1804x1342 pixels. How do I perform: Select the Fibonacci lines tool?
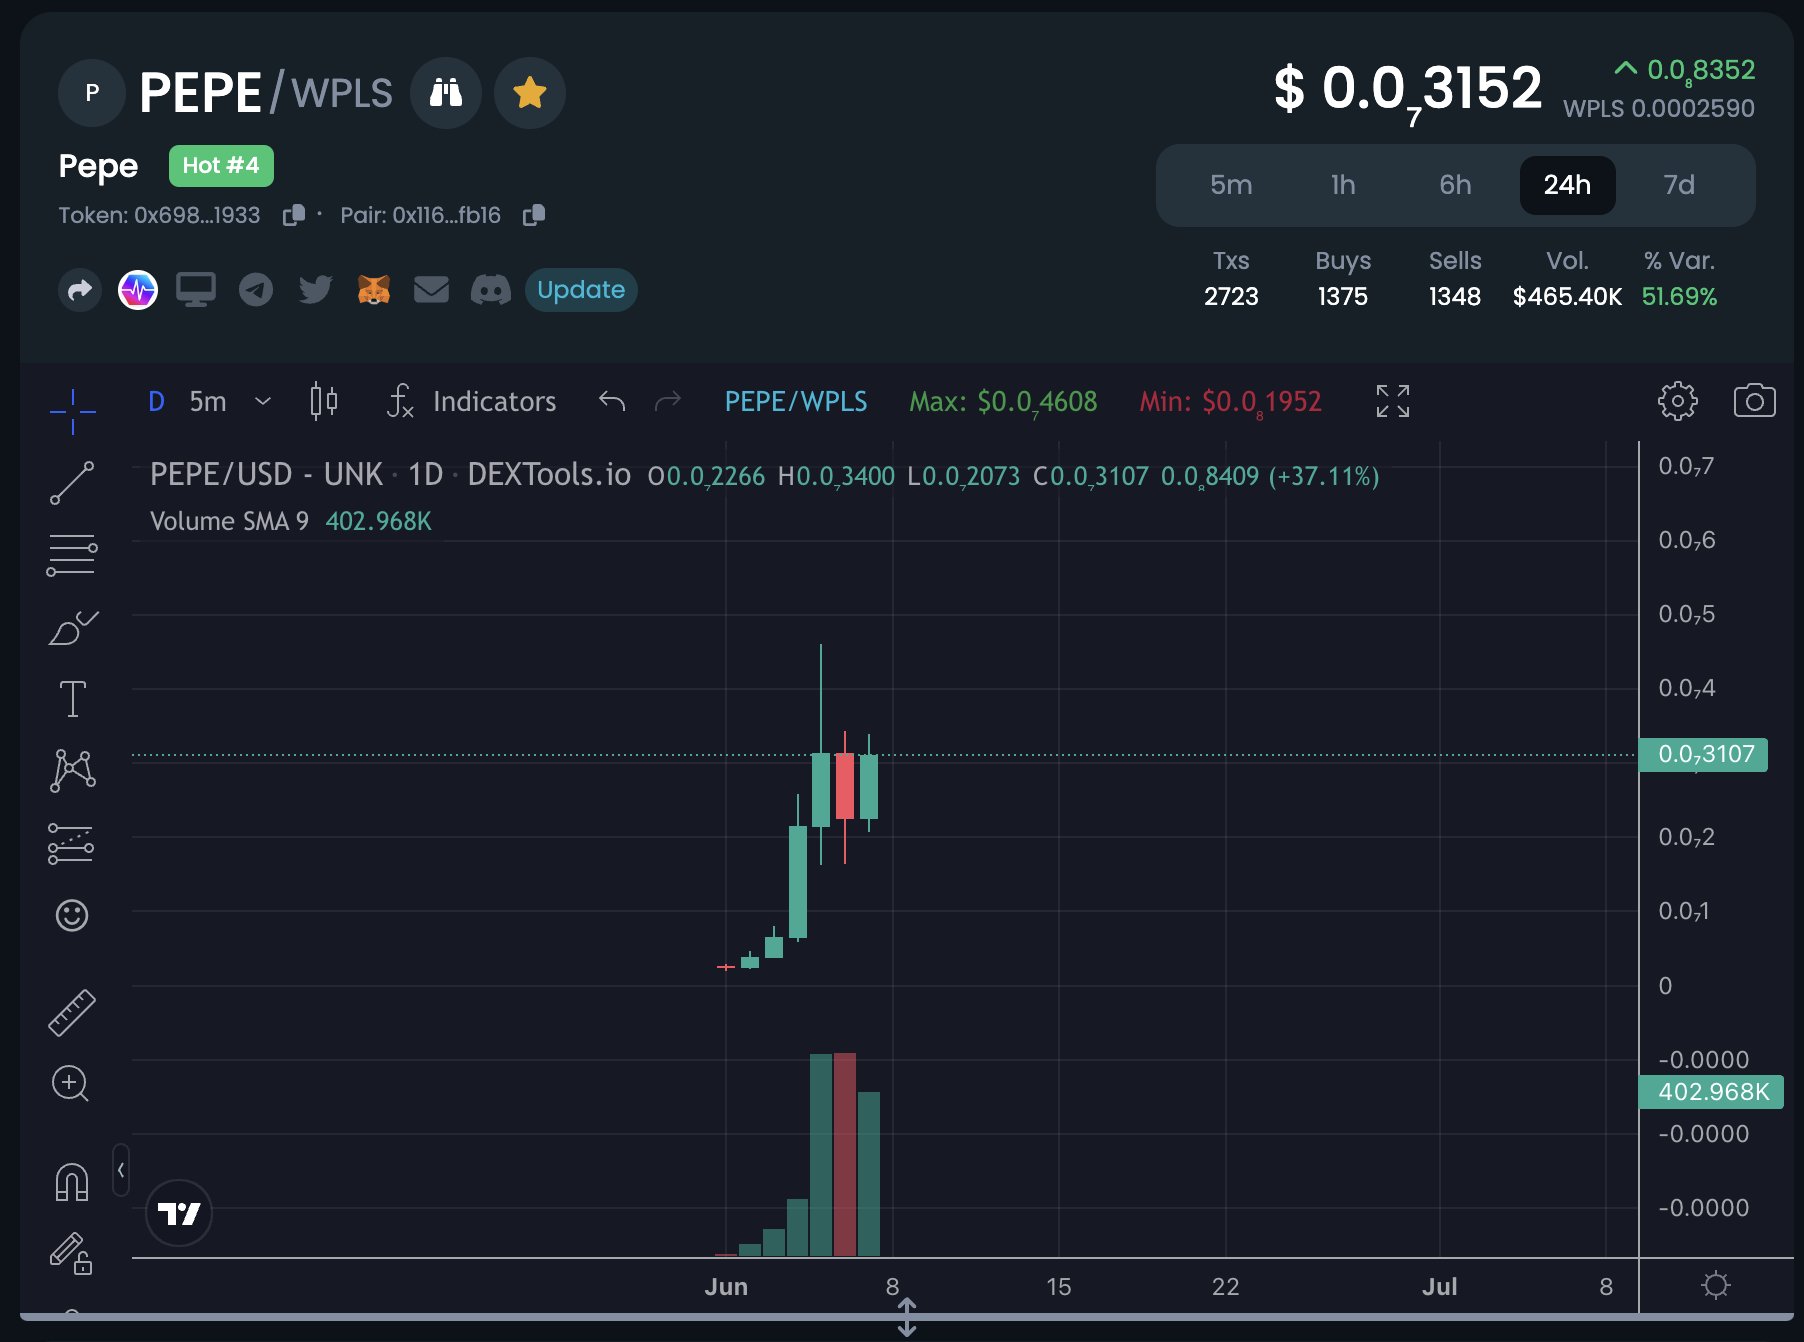pyautogui.click(x=72, y=555)
